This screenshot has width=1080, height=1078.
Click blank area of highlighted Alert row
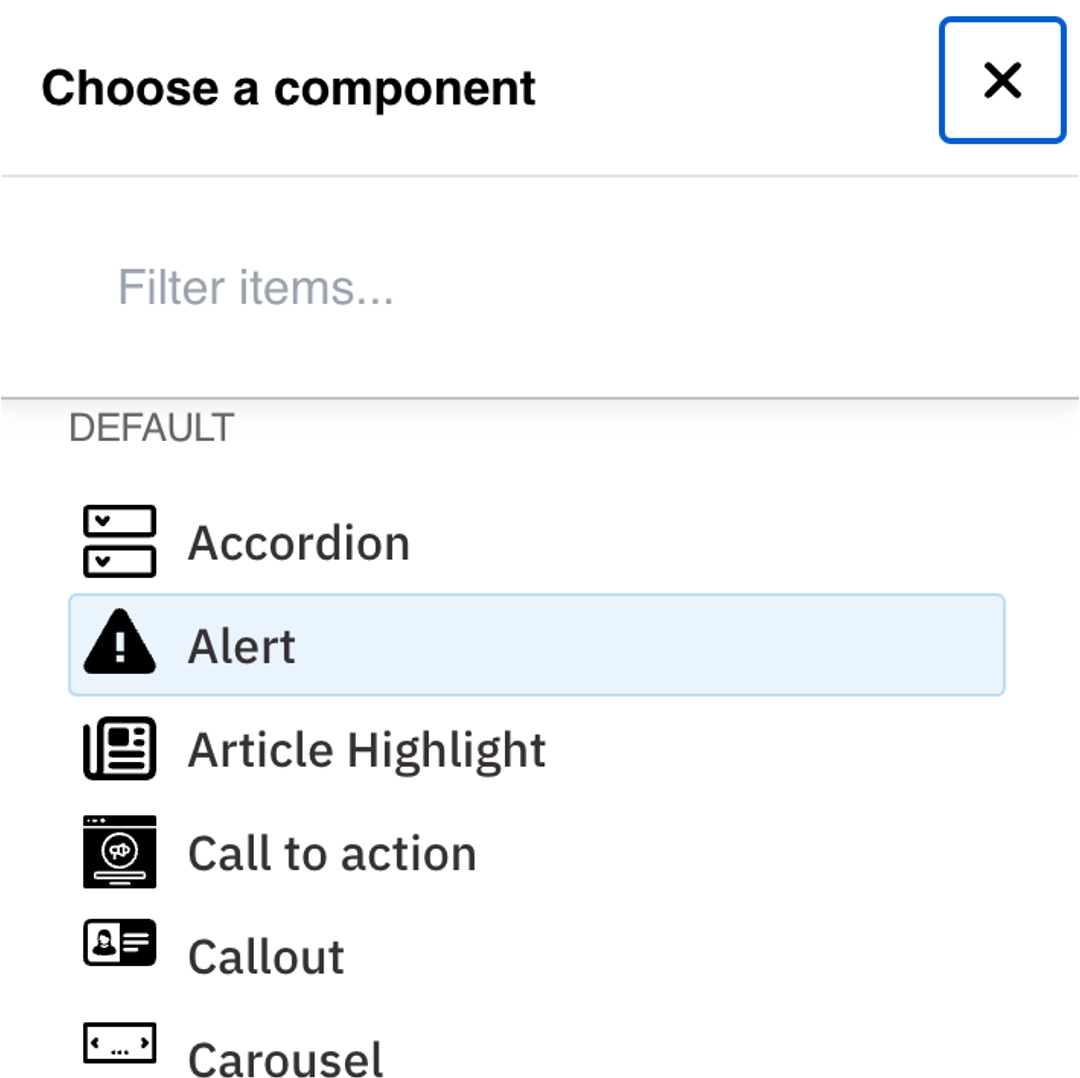(650, 645)
